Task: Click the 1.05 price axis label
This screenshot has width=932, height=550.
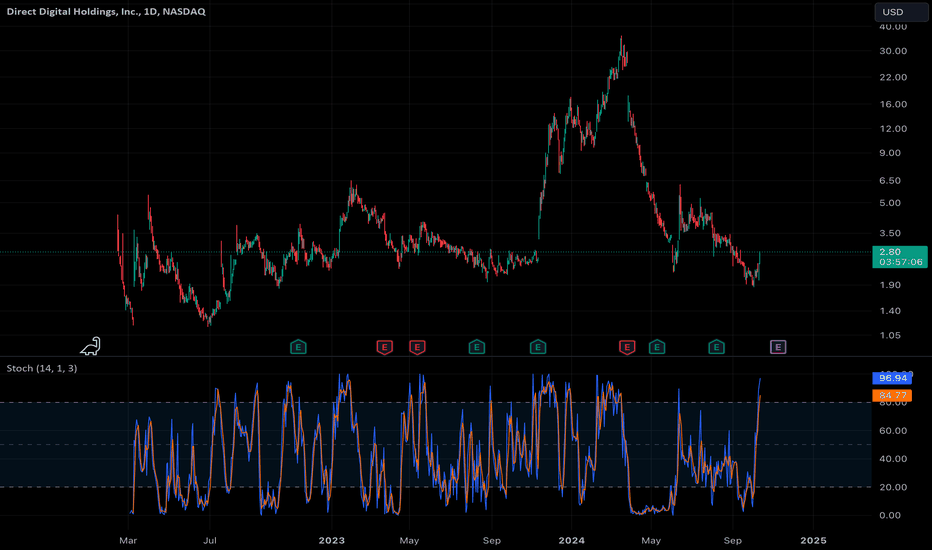Action: 890,335
